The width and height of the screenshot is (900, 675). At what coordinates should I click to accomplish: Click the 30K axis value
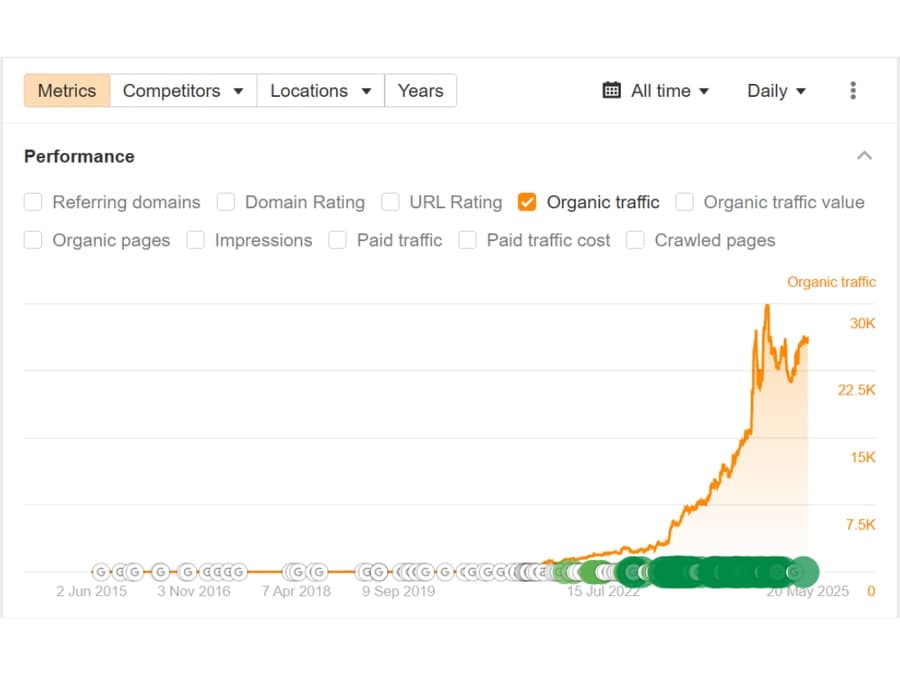click(x=862, y=323)
